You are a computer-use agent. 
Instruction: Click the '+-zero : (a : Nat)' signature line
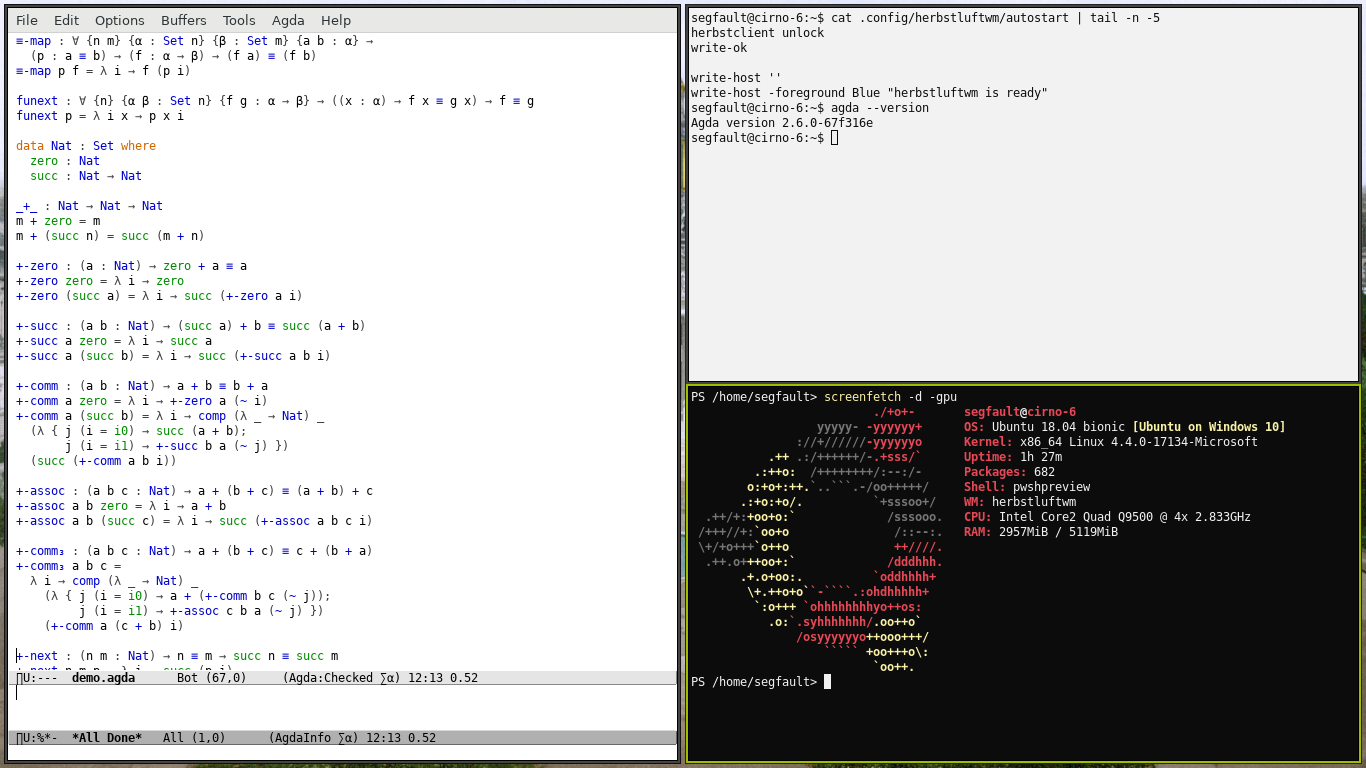(131, 266)
